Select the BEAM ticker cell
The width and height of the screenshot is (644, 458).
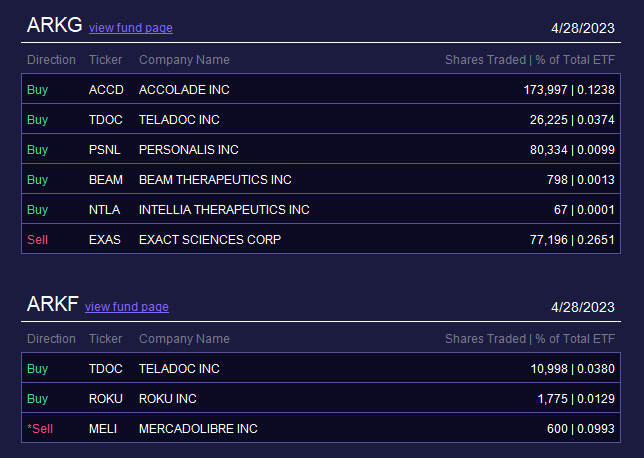click(106, 180)
